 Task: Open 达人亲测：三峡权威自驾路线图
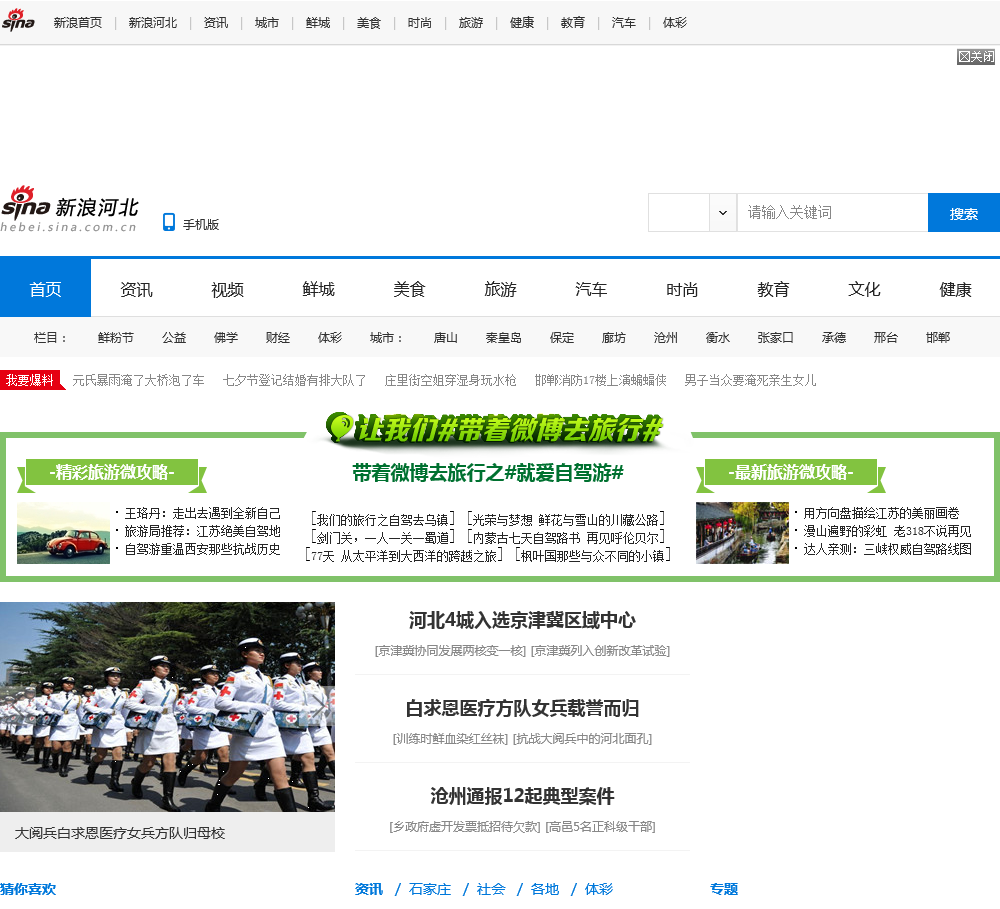coord(888,549)
